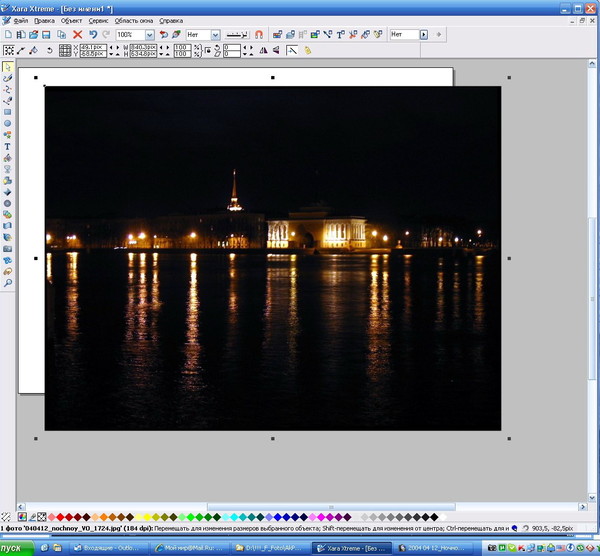Open the Объект menu

[x=72, y=21]
